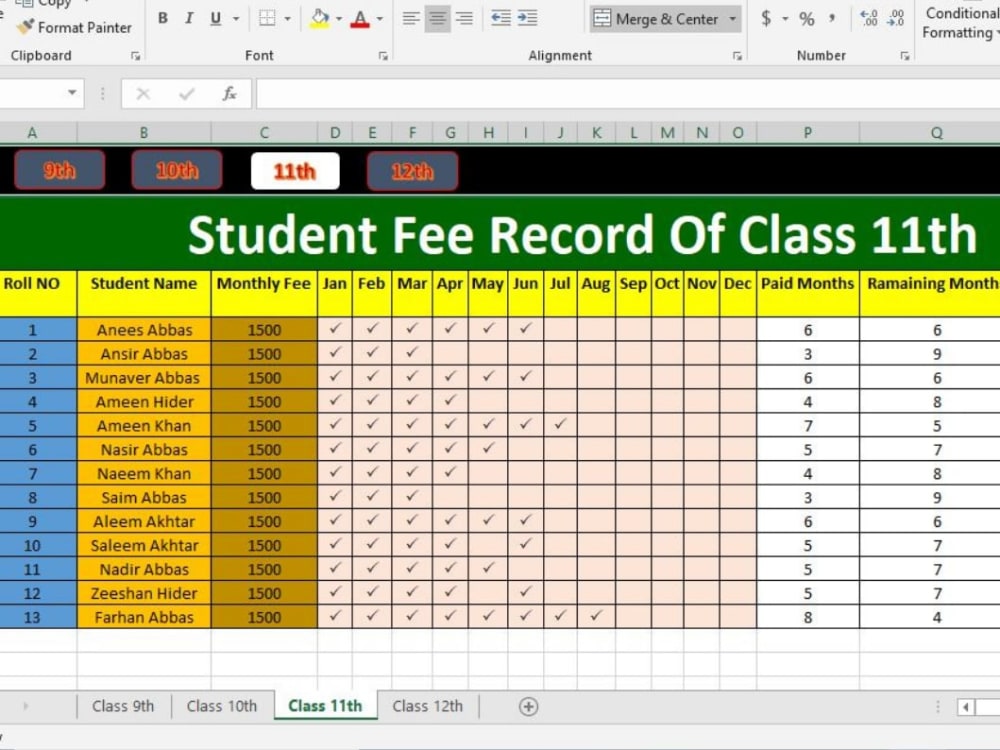Confirm formula entry checkmark icon
The height and width of the screenshot is (750, 1000).
187,94
